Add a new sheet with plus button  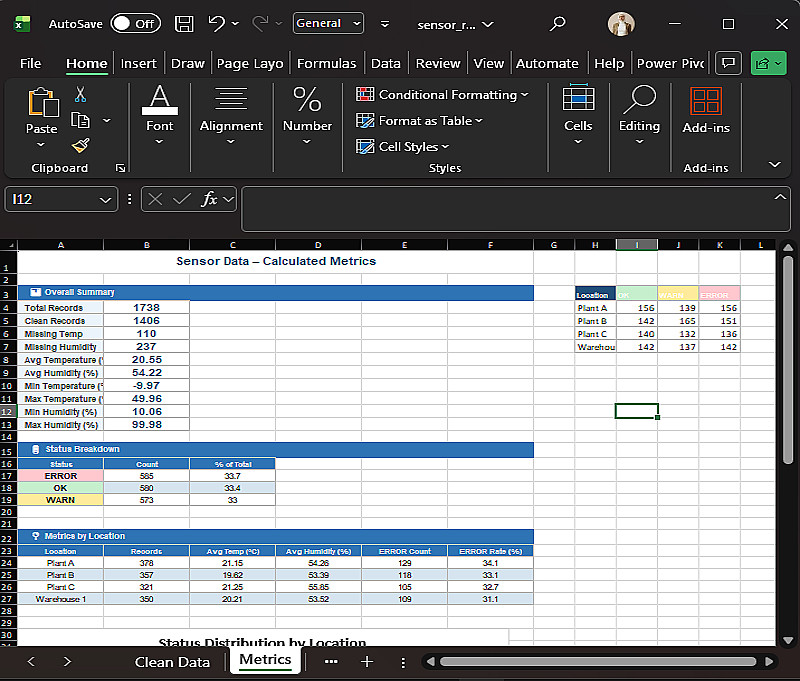367,661
